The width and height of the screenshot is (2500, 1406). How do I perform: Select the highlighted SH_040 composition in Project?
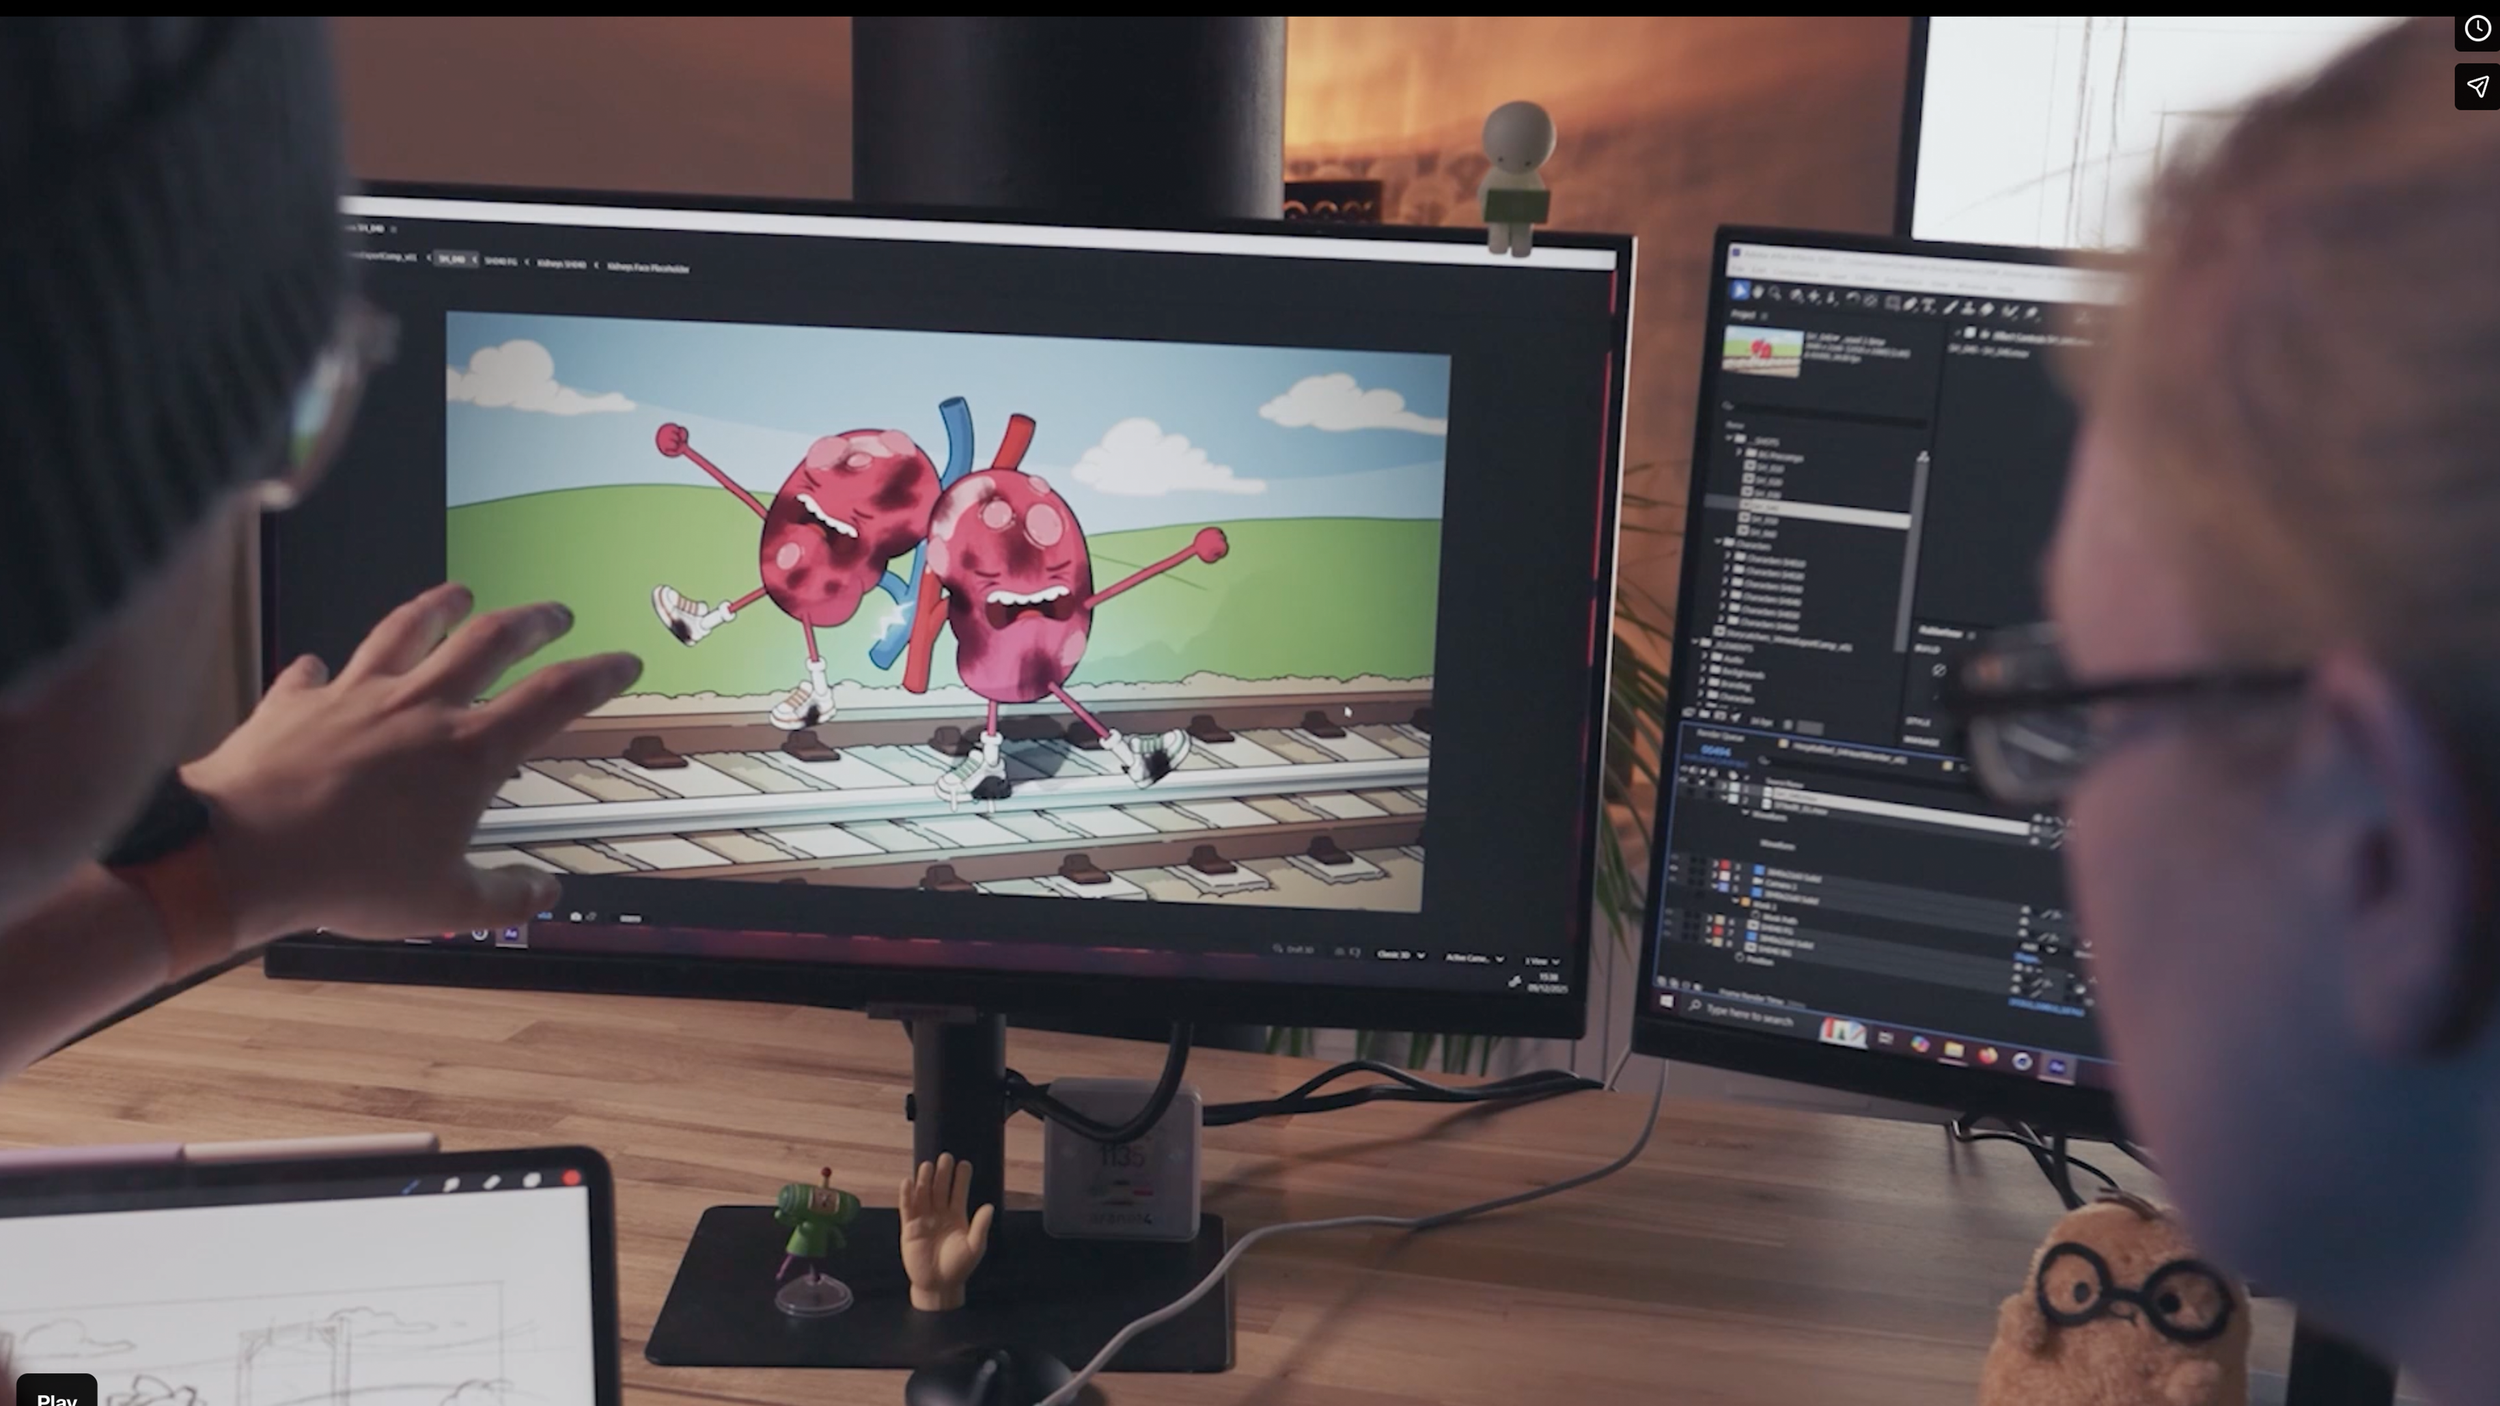tap(1824, 513)
